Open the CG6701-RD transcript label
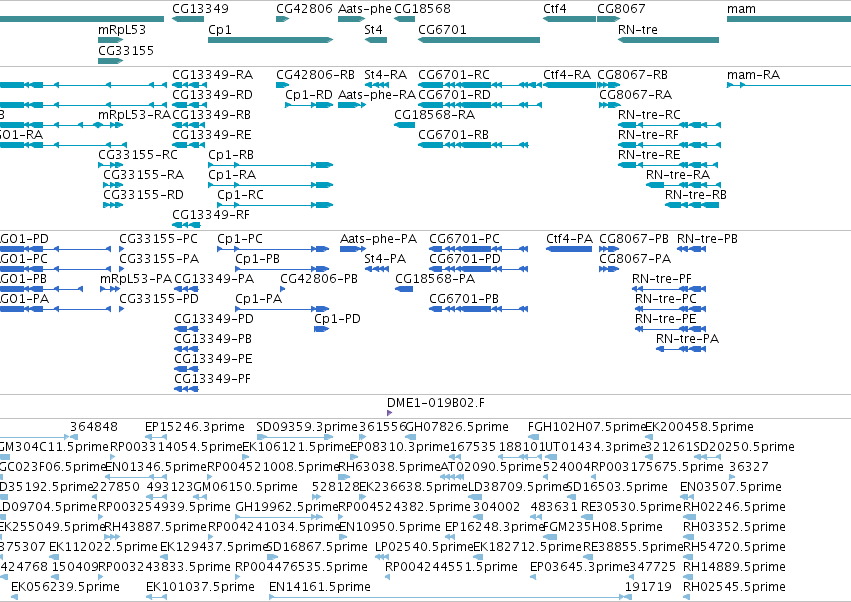 coord(454,94)
